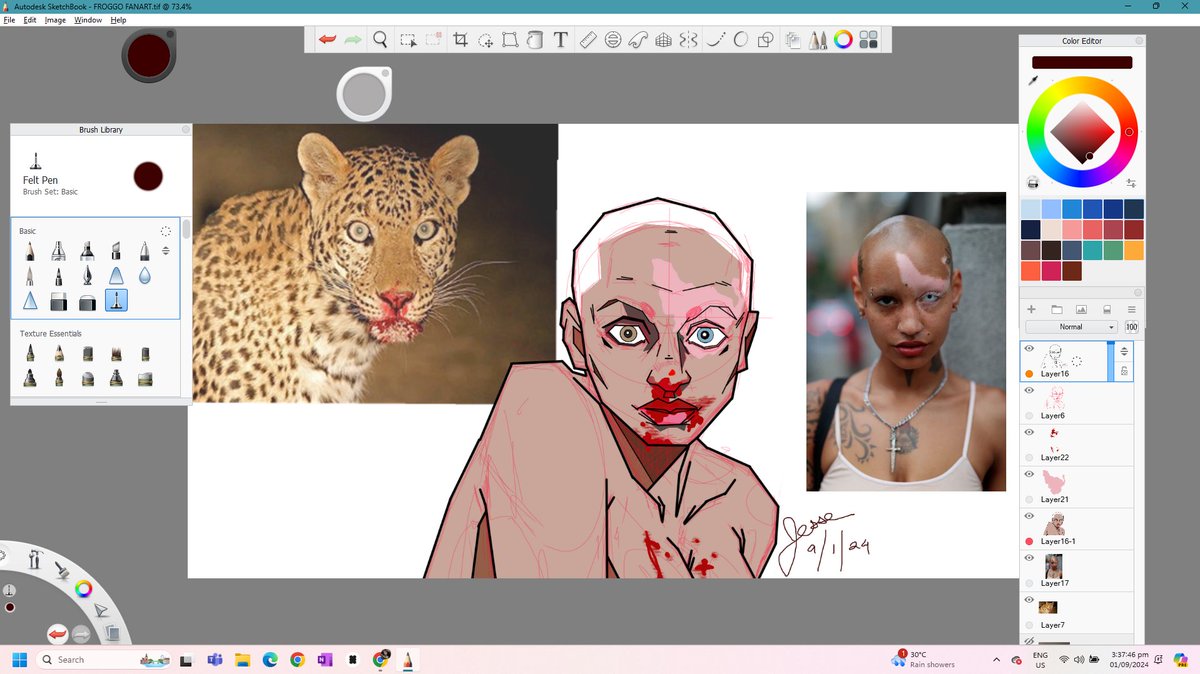Enable the Symmetry tool
The image size is (1200, 674).
[688, 40]
